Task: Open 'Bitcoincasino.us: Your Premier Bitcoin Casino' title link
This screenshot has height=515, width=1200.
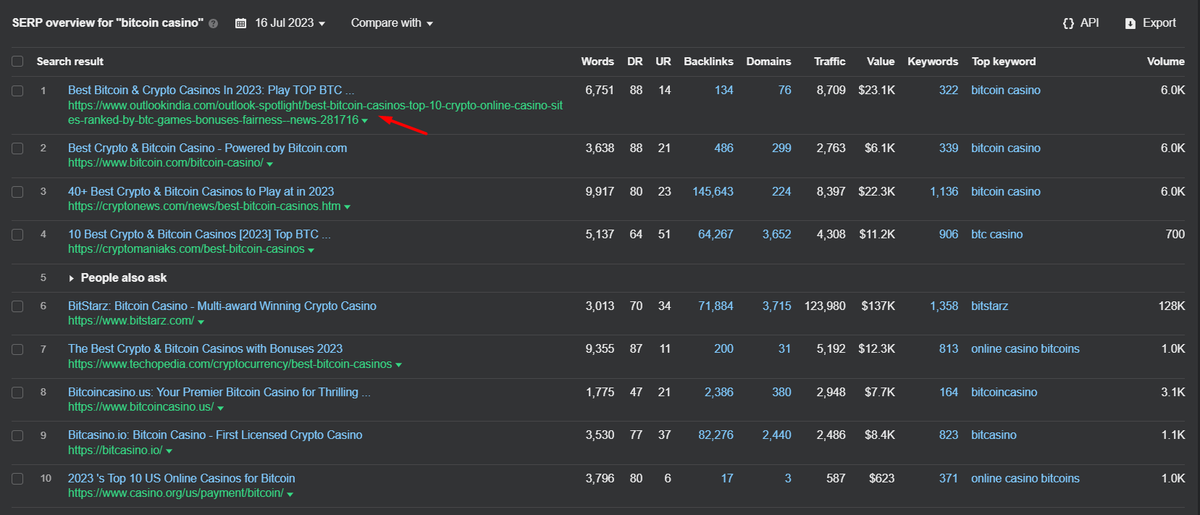Action: tap(219, 392)
